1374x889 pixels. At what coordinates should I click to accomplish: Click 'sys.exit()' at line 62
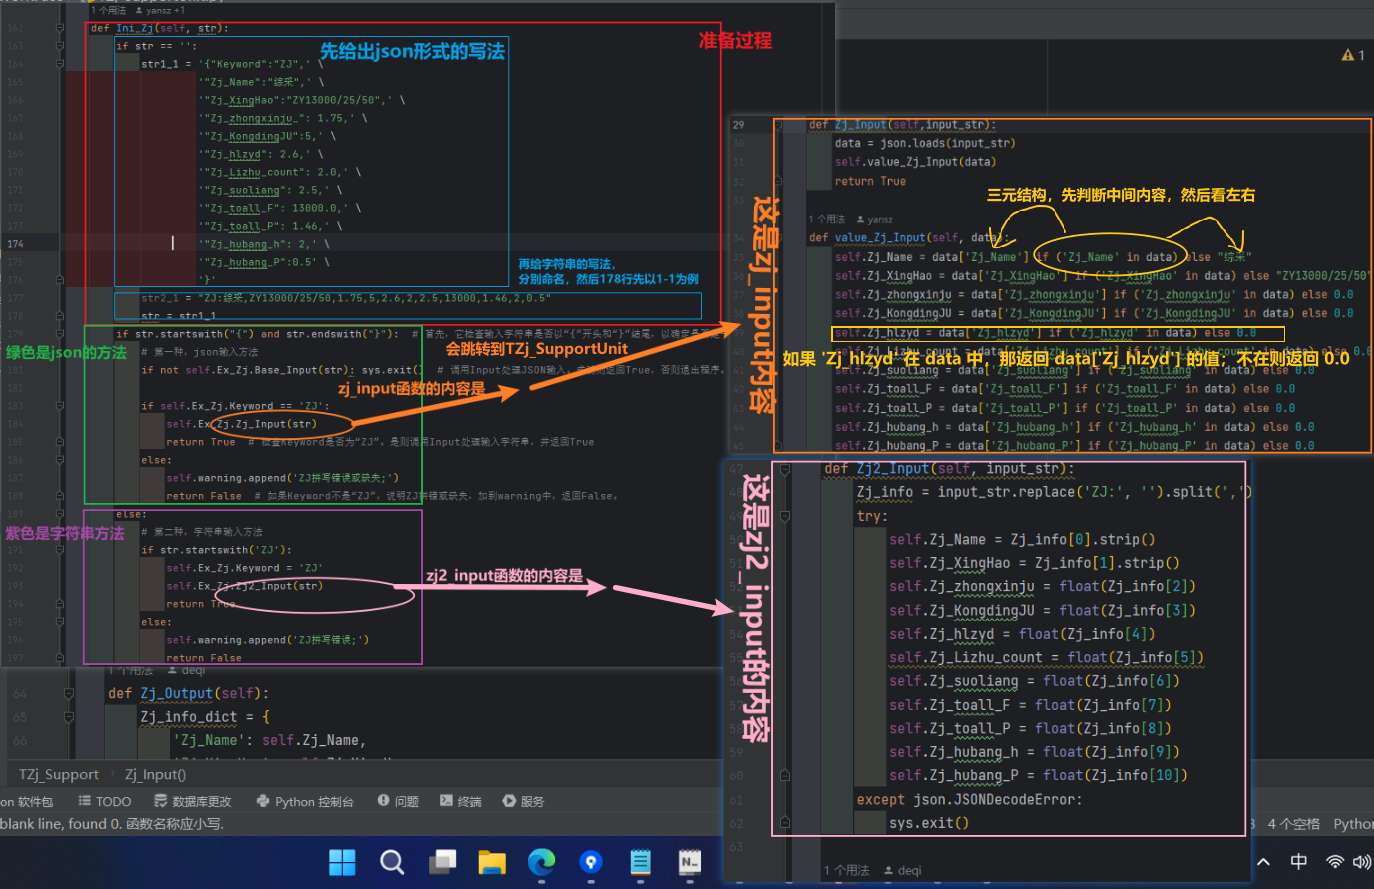point(929,823)
